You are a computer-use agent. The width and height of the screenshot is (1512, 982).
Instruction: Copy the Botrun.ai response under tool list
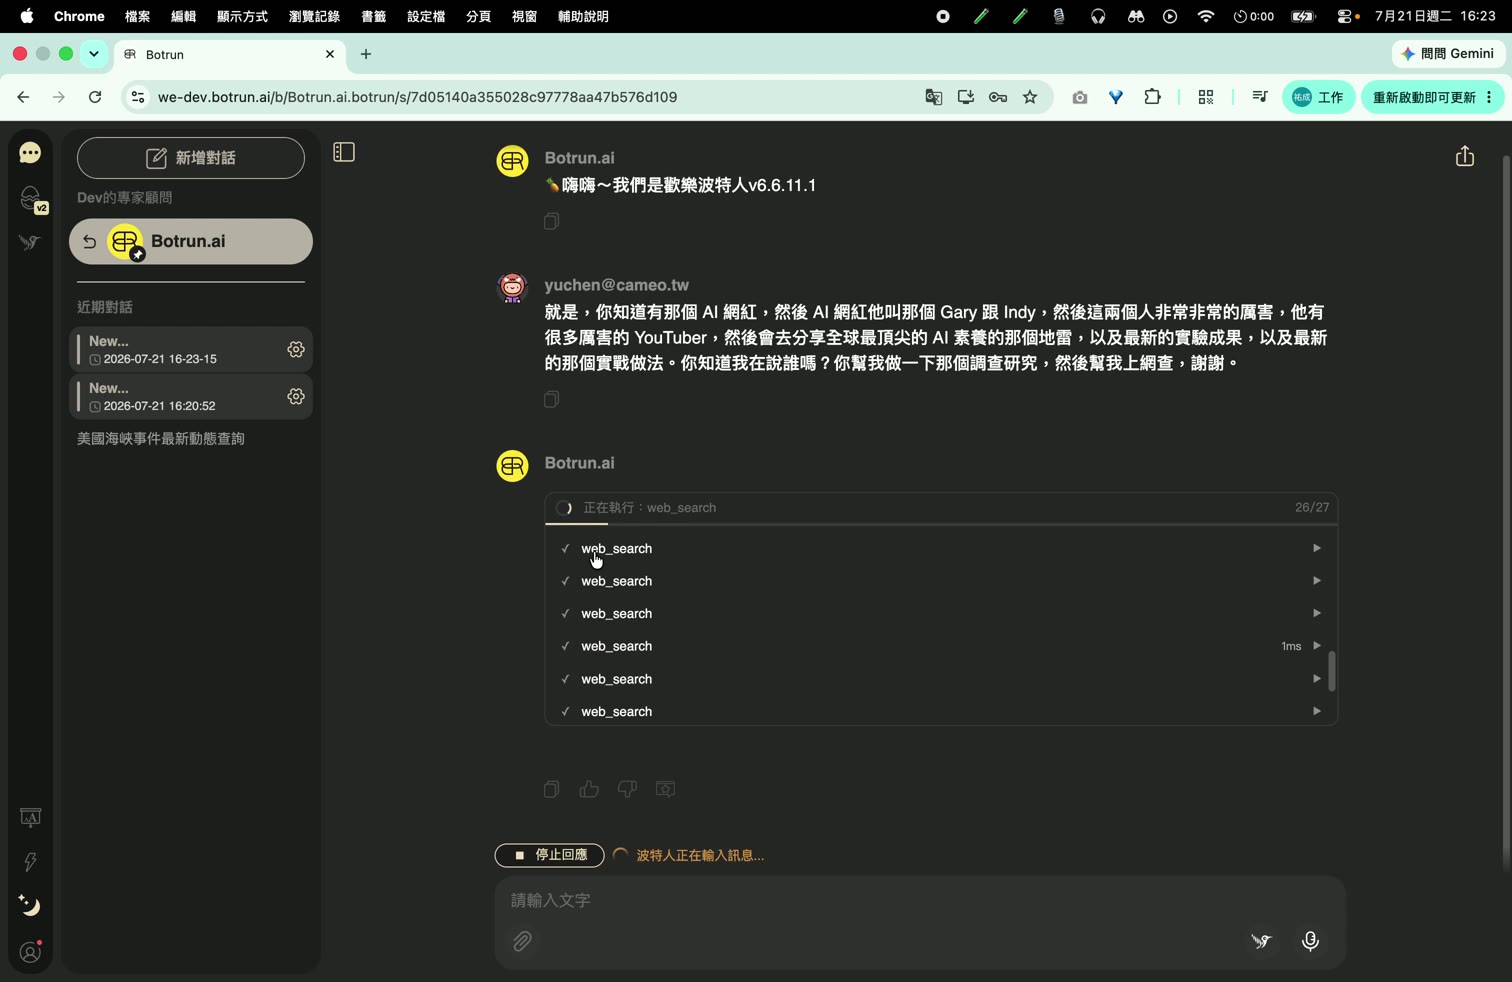point(551,789)
